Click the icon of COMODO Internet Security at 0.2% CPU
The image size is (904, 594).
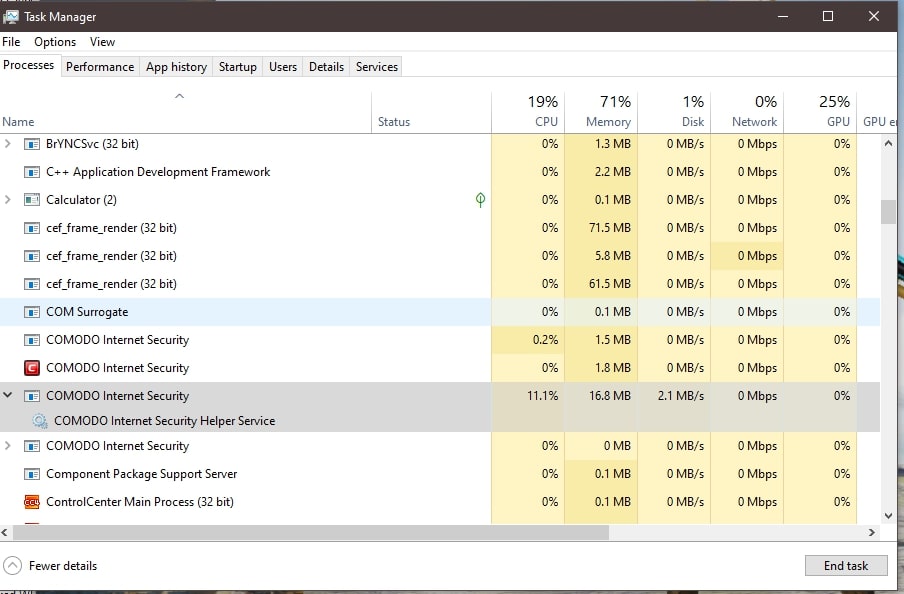coord(32,340)
